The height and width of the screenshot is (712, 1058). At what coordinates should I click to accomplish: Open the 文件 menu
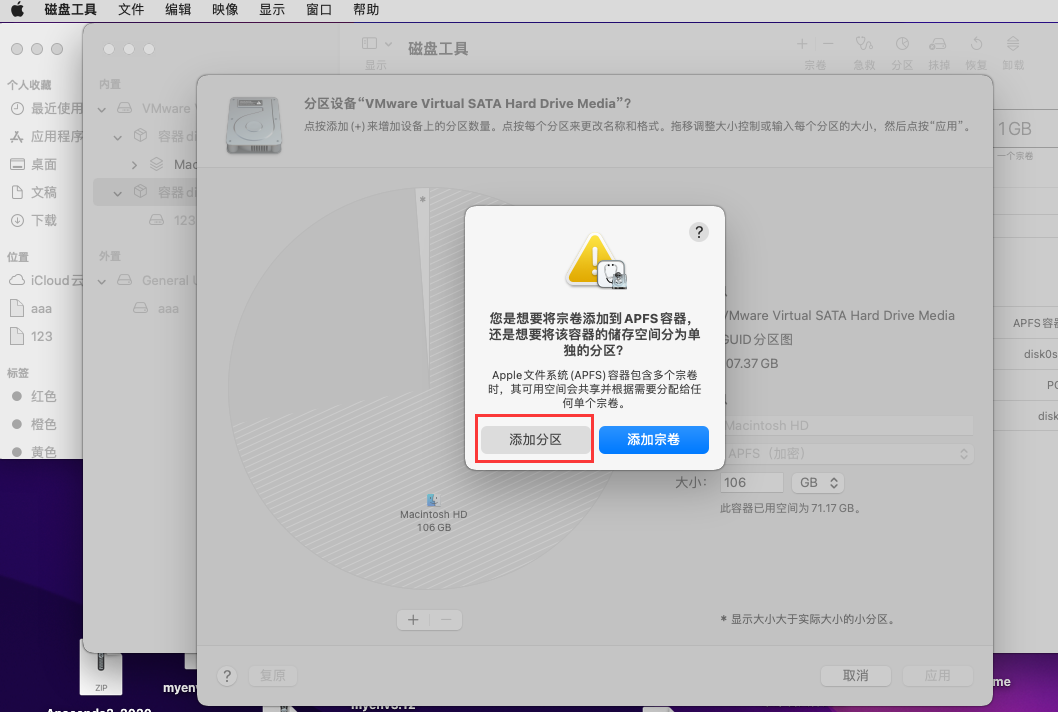131,9
